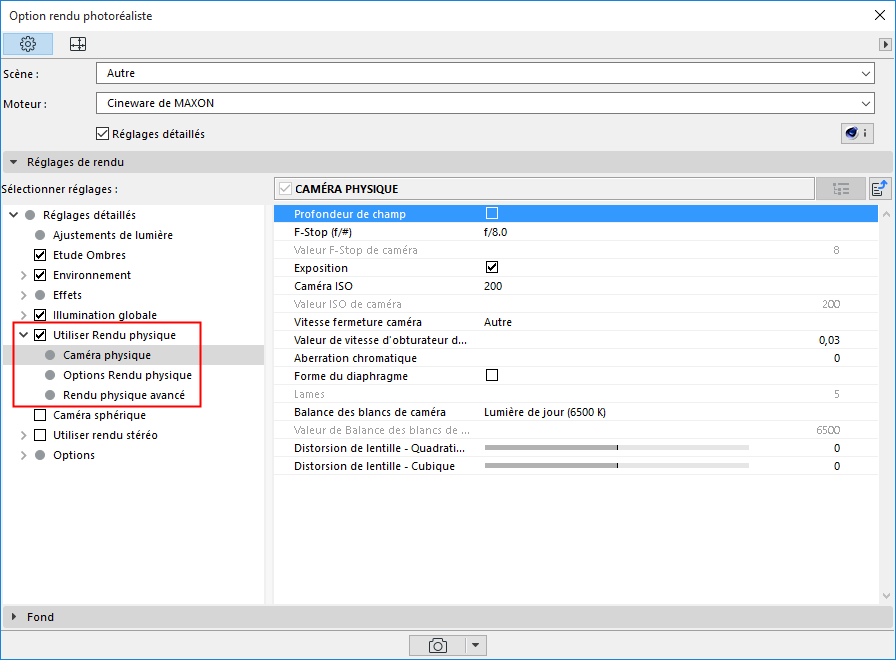Uncheck Utiliser Rendu physique checkbox
The image size is (896, 660).
(x=40, y=335)
